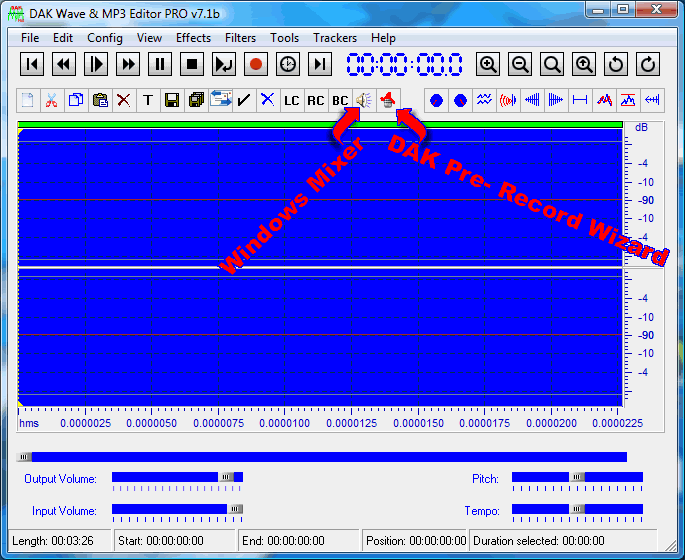The image size is (685, 560).
Task: Click the red Record button
Action: click(x=256, y=65)
